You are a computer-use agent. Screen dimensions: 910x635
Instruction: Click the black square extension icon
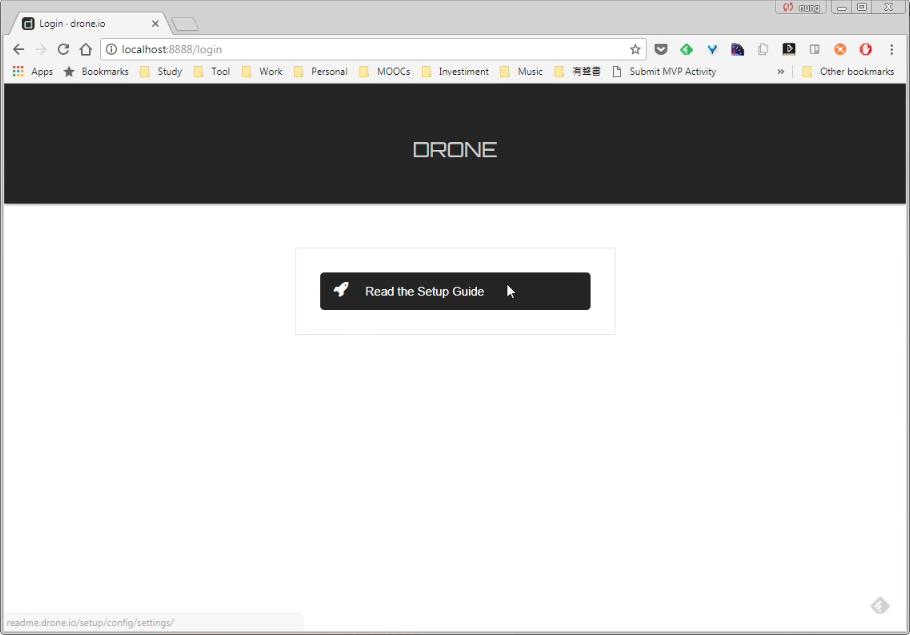pos(789,49)
